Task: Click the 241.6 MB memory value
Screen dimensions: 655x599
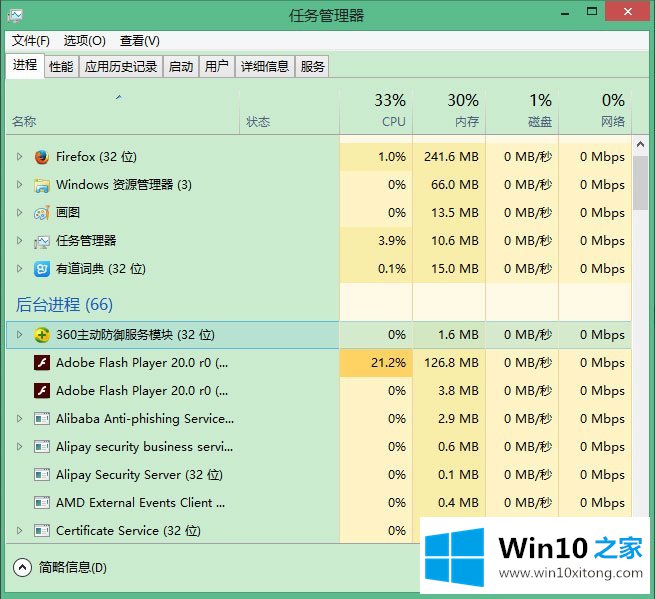Action: (451, 157)
